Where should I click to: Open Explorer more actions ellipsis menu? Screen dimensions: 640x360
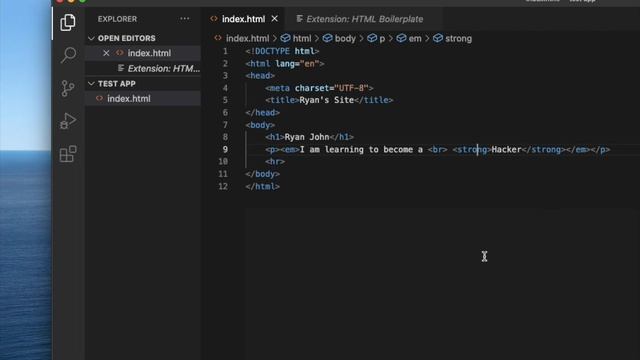point(184,19)
